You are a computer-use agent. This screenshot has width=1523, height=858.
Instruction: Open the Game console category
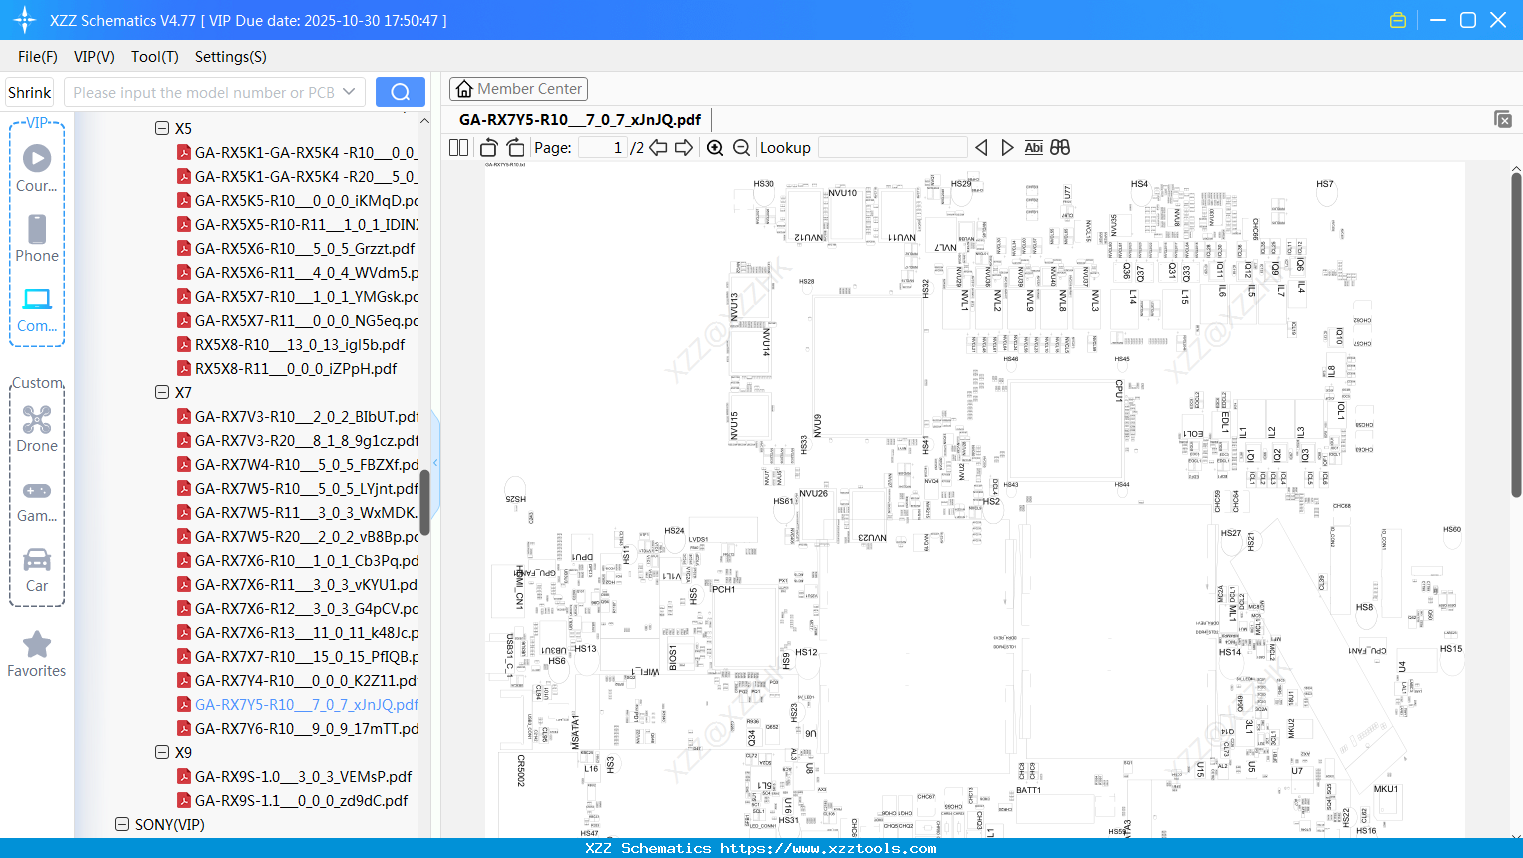37,500
